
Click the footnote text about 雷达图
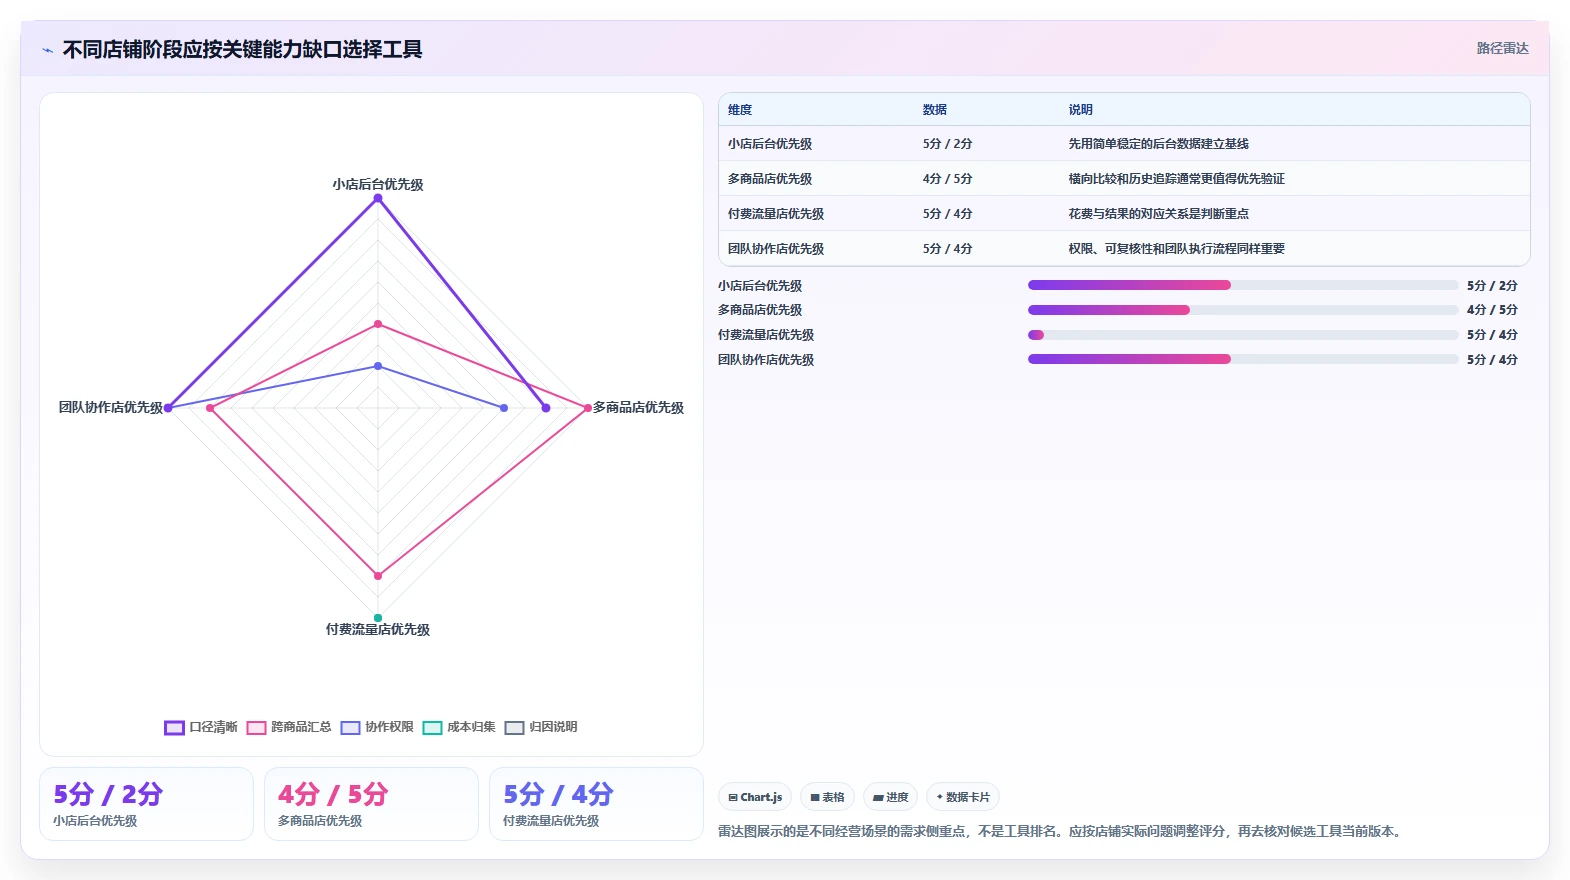coord(1061,831)
